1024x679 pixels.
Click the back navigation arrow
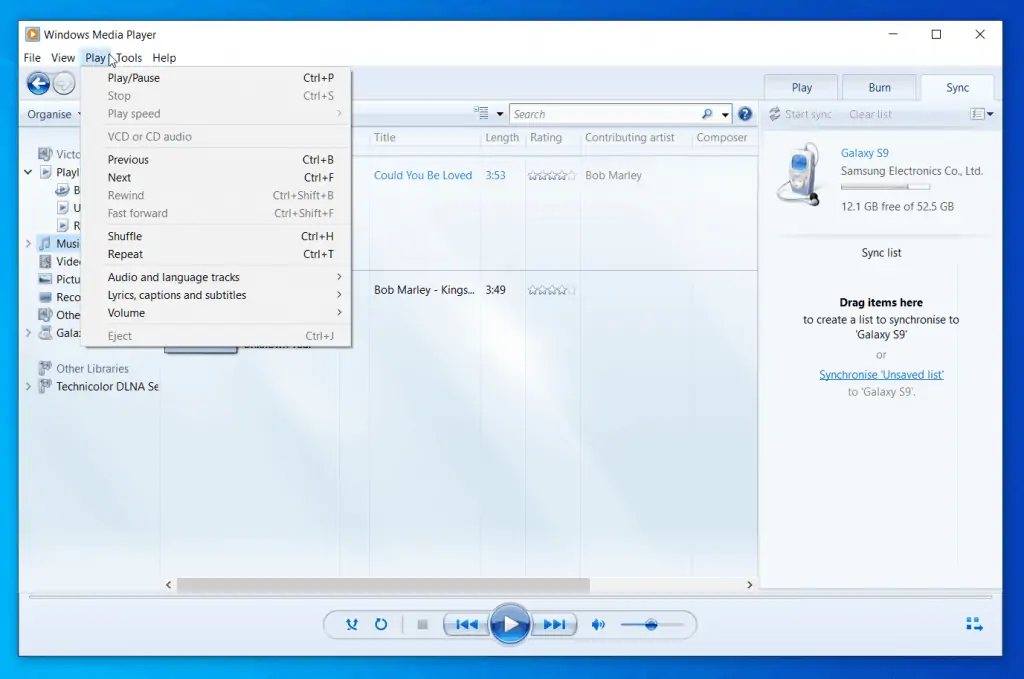click(38, 83)
